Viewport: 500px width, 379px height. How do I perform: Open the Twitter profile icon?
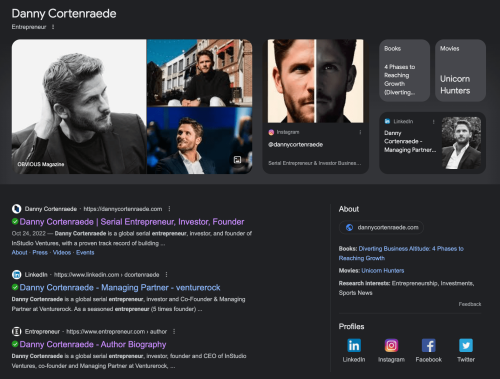pos(466,345)
